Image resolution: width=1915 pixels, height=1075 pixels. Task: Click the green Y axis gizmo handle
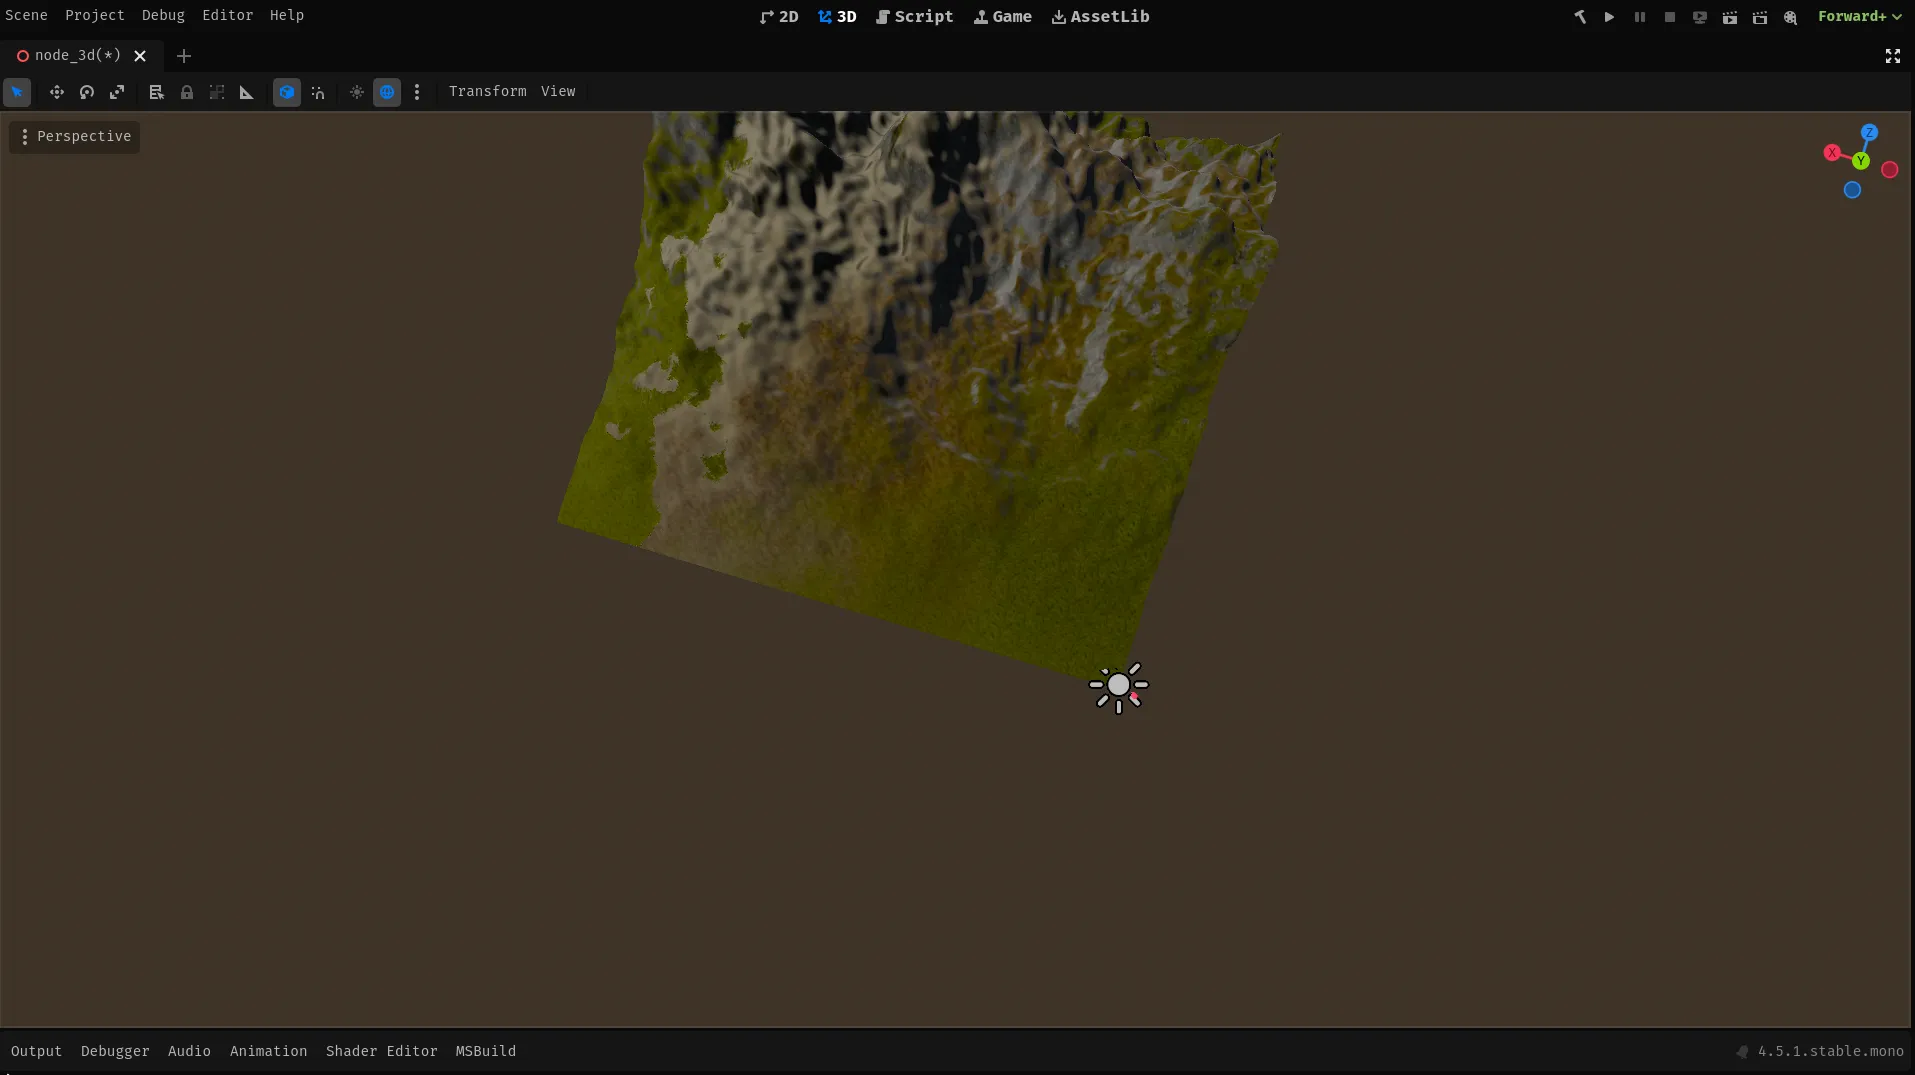click(1860, 161)
